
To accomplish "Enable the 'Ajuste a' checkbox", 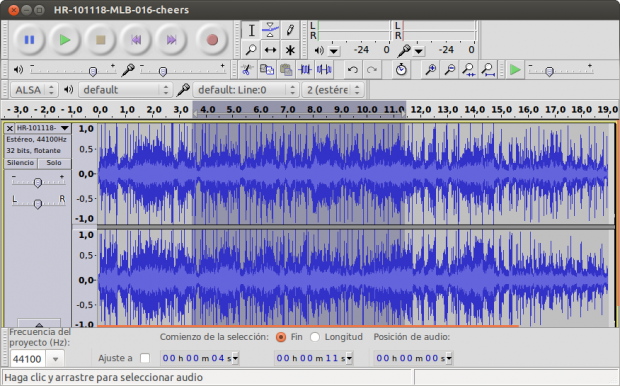I will click(145, 358).
